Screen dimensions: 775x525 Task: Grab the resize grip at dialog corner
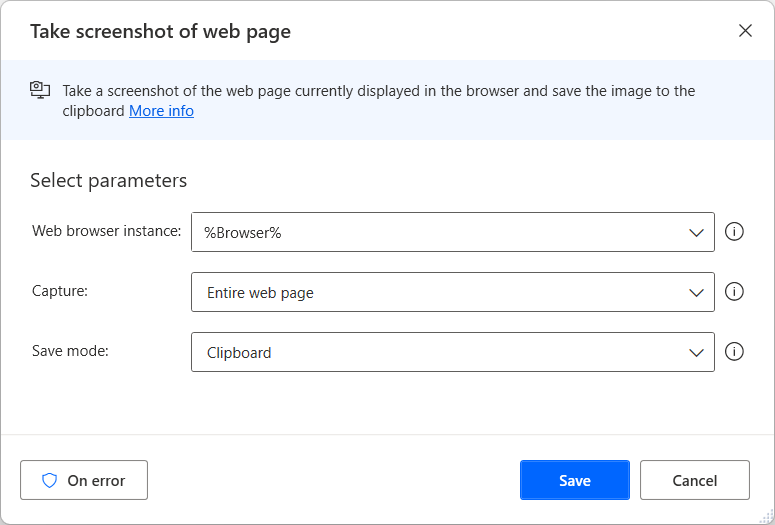pyautogui.click(x=765, y=515)
